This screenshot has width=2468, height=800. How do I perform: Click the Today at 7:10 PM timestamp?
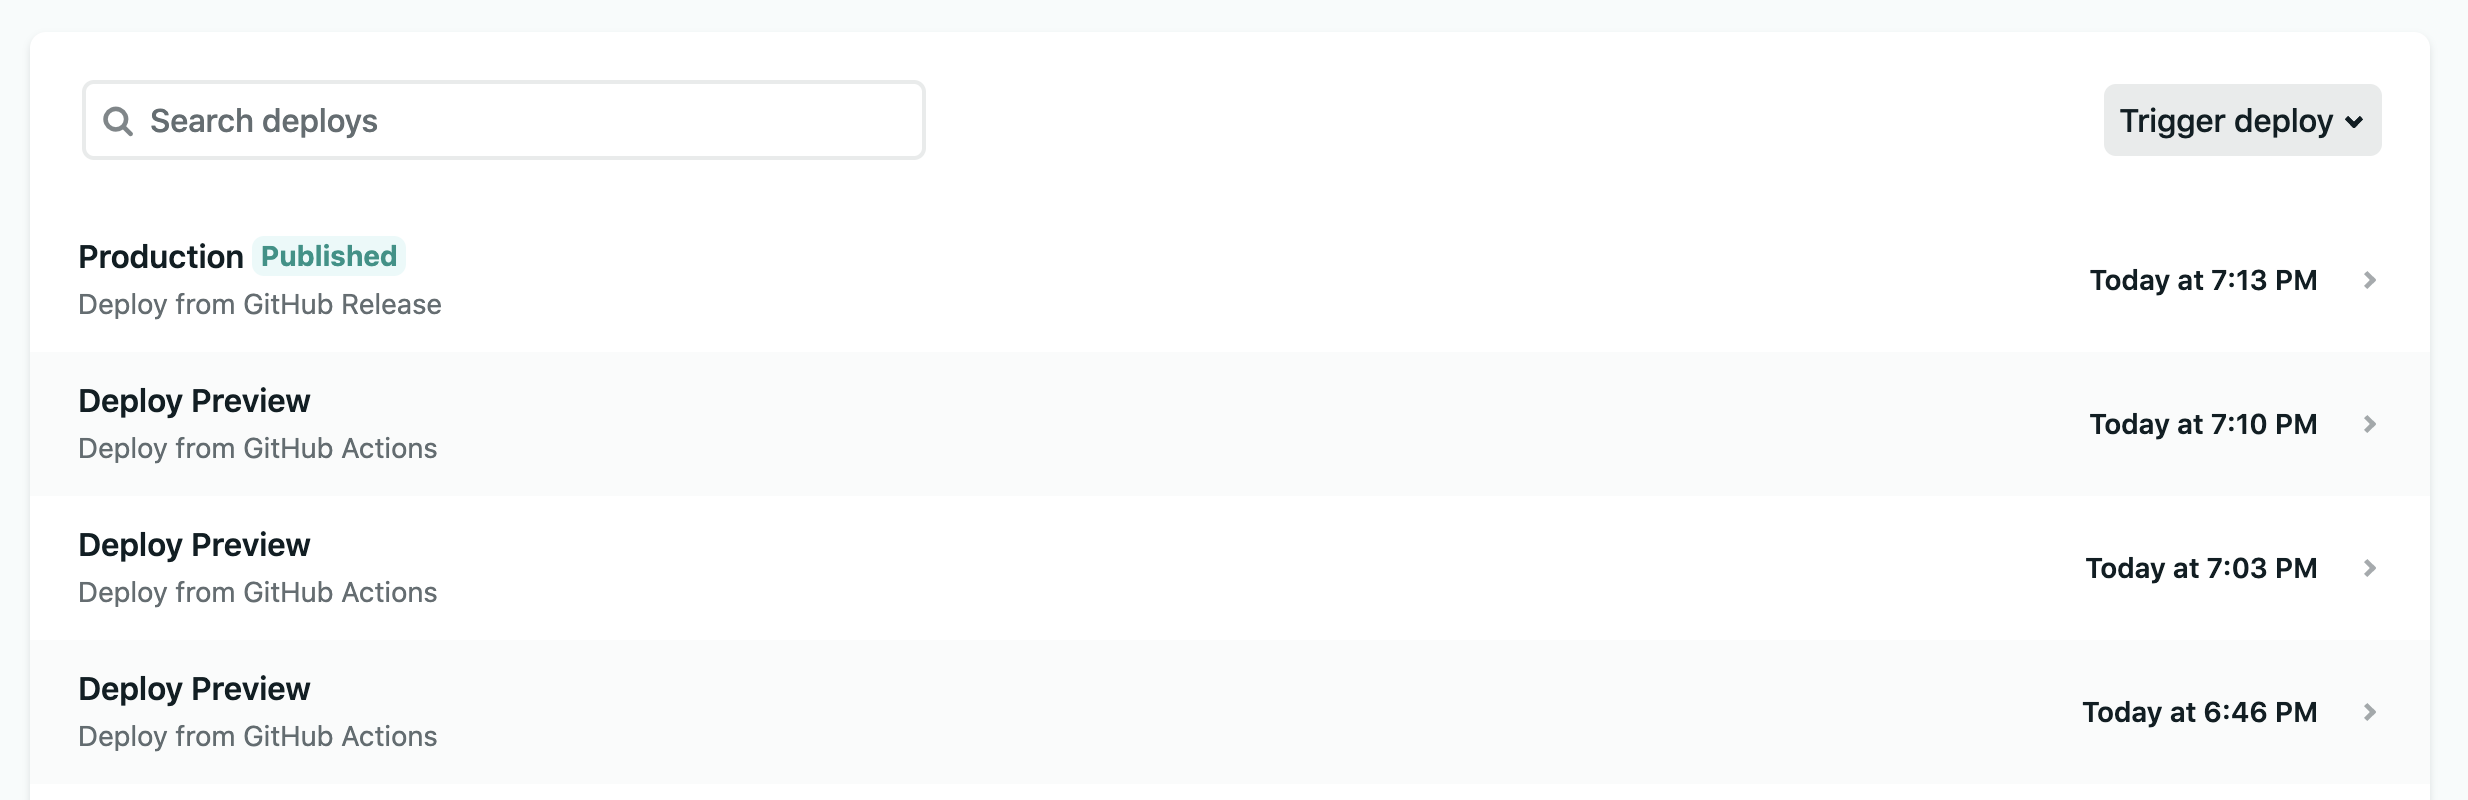(2203, 424)
